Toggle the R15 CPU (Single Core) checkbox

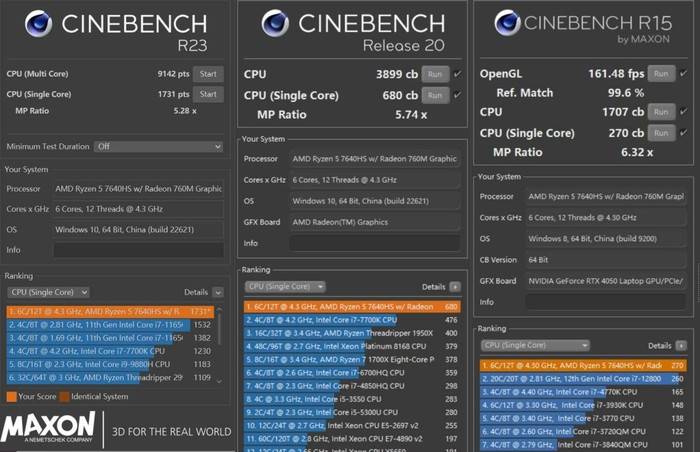683,132
